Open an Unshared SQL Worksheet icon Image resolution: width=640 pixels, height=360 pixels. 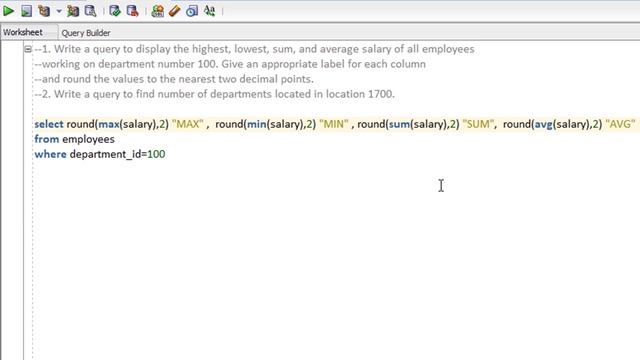158,11
